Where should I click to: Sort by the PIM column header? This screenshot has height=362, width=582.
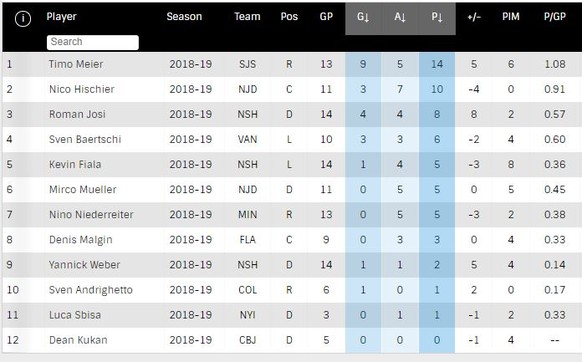[511, 17]
